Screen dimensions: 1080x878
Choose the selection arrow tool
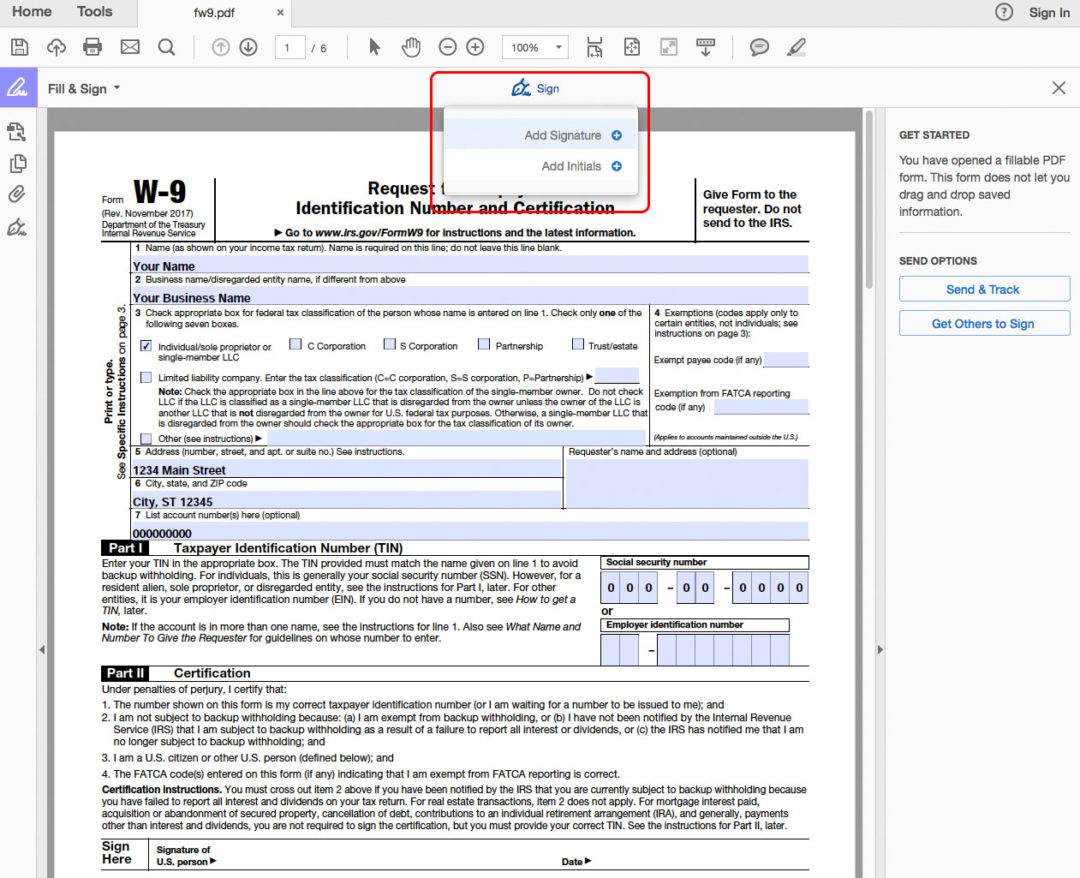374,47
